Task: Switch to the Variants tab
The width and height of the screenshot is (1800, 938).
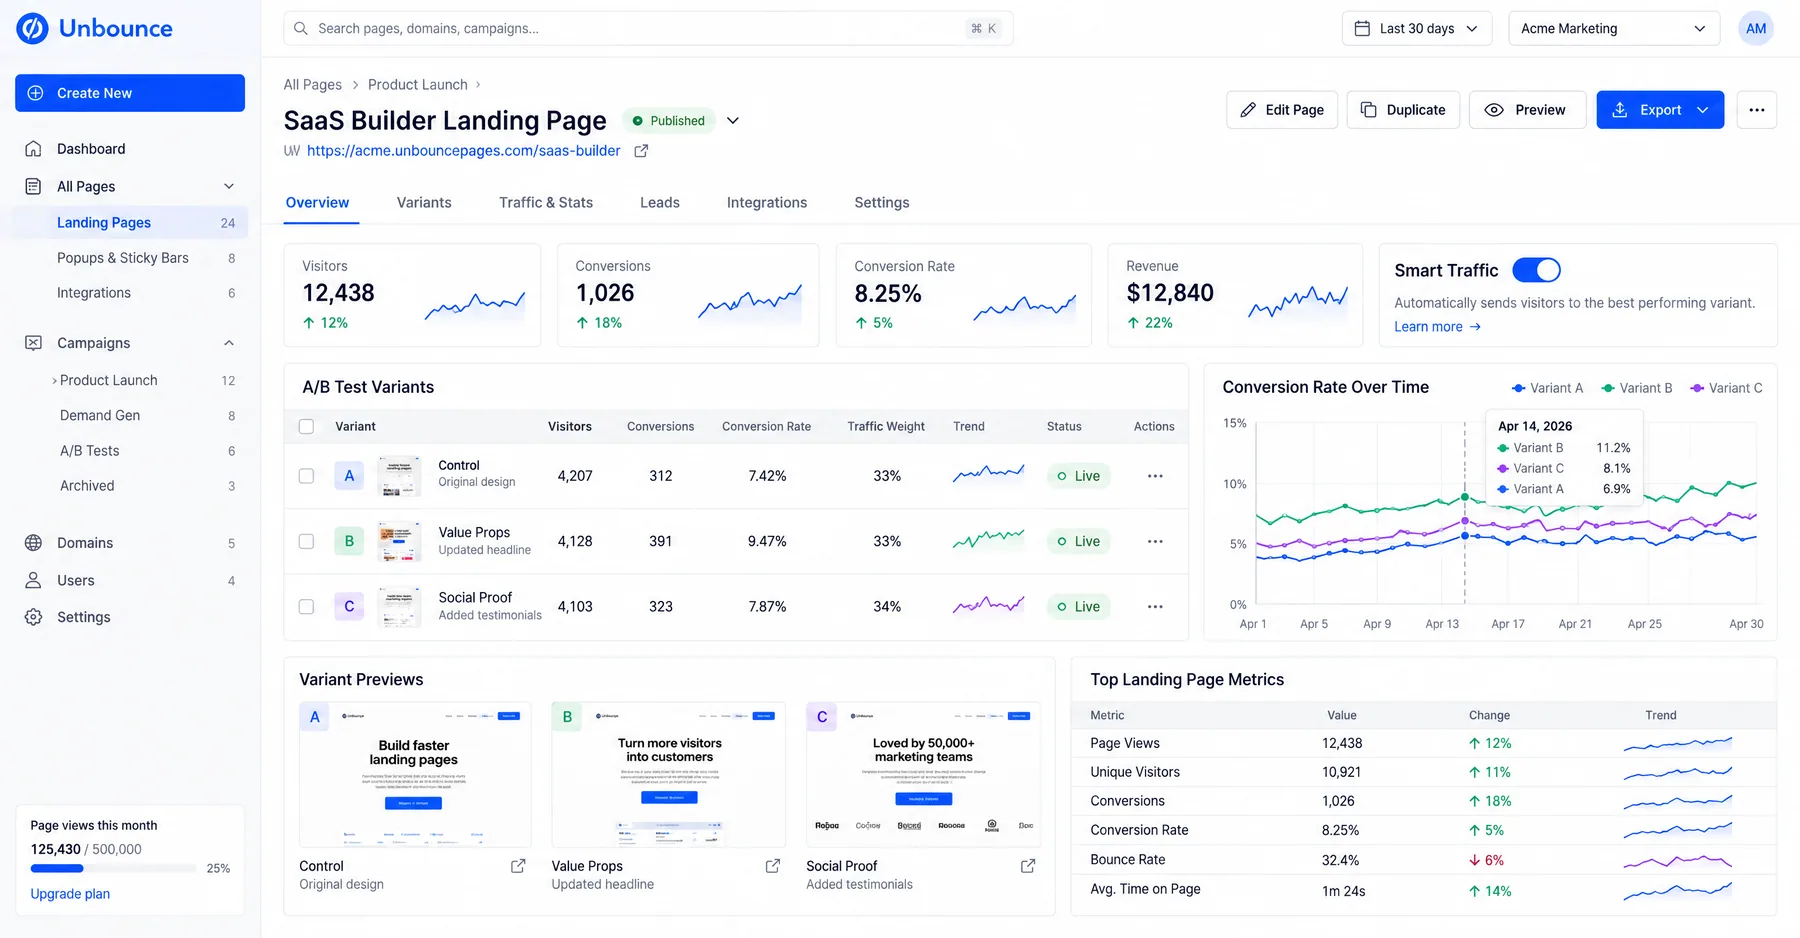Action: (x=424, y=203)
